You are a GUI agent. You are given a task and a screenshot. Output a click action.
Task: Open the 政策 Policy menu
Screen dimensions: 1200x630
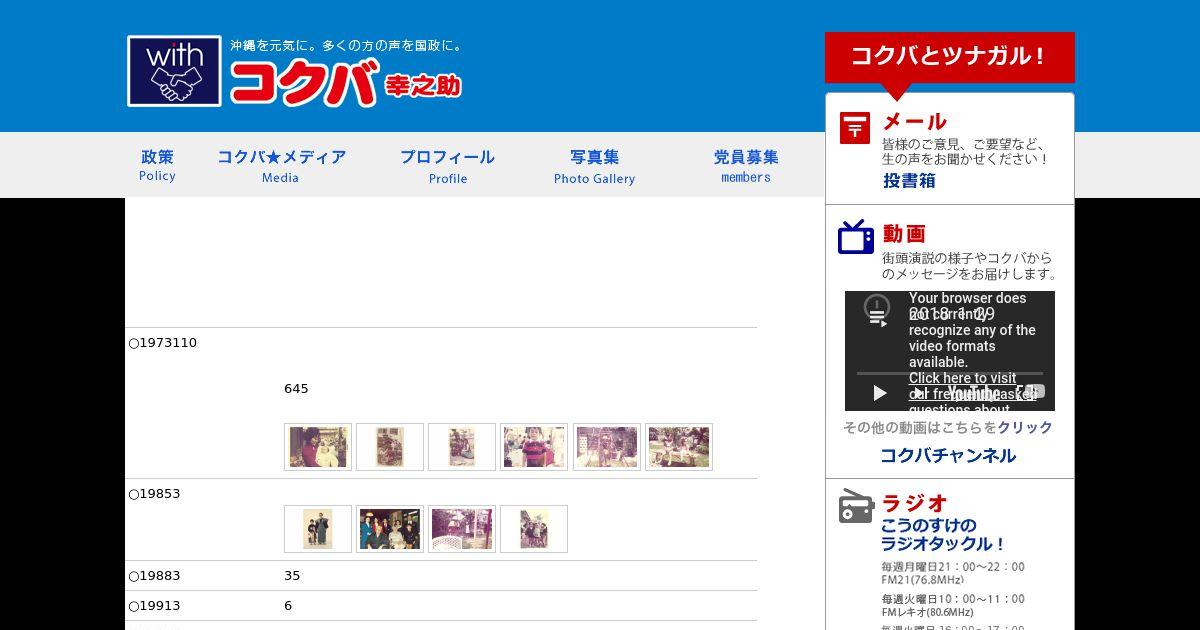[x=157, y=165]
